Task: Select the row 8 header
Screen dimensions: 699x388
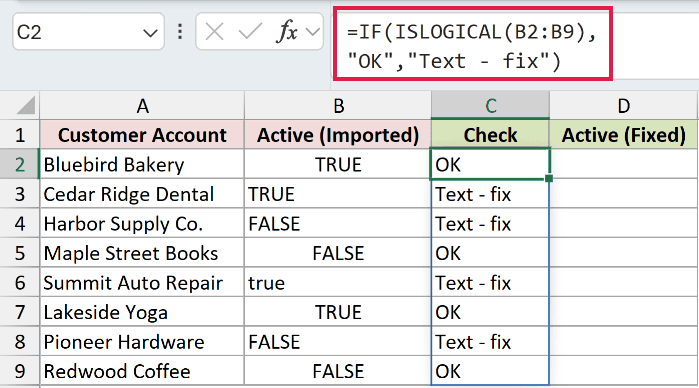Action: coord(20,342)
